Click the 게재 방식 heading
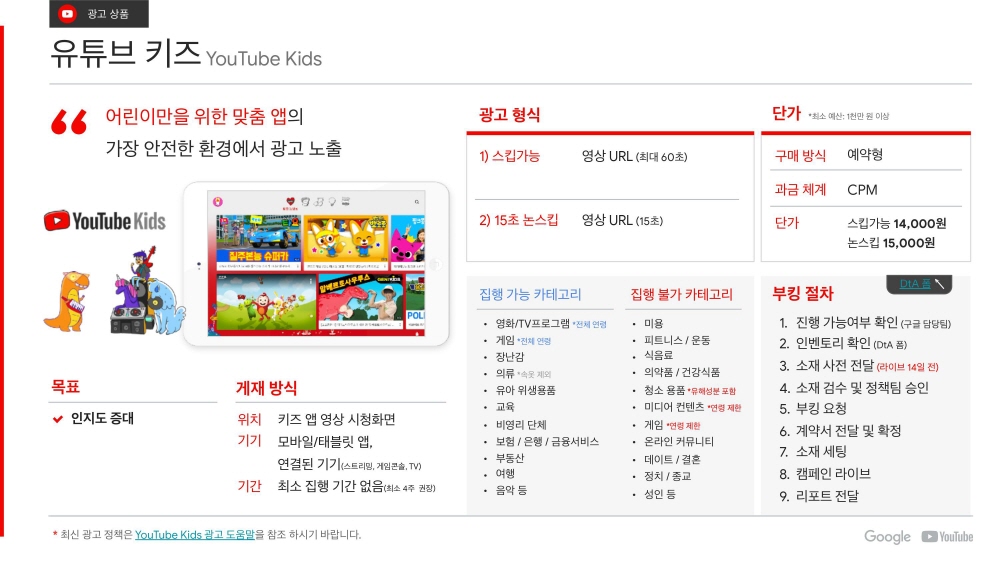 click(x=266, y=388)
